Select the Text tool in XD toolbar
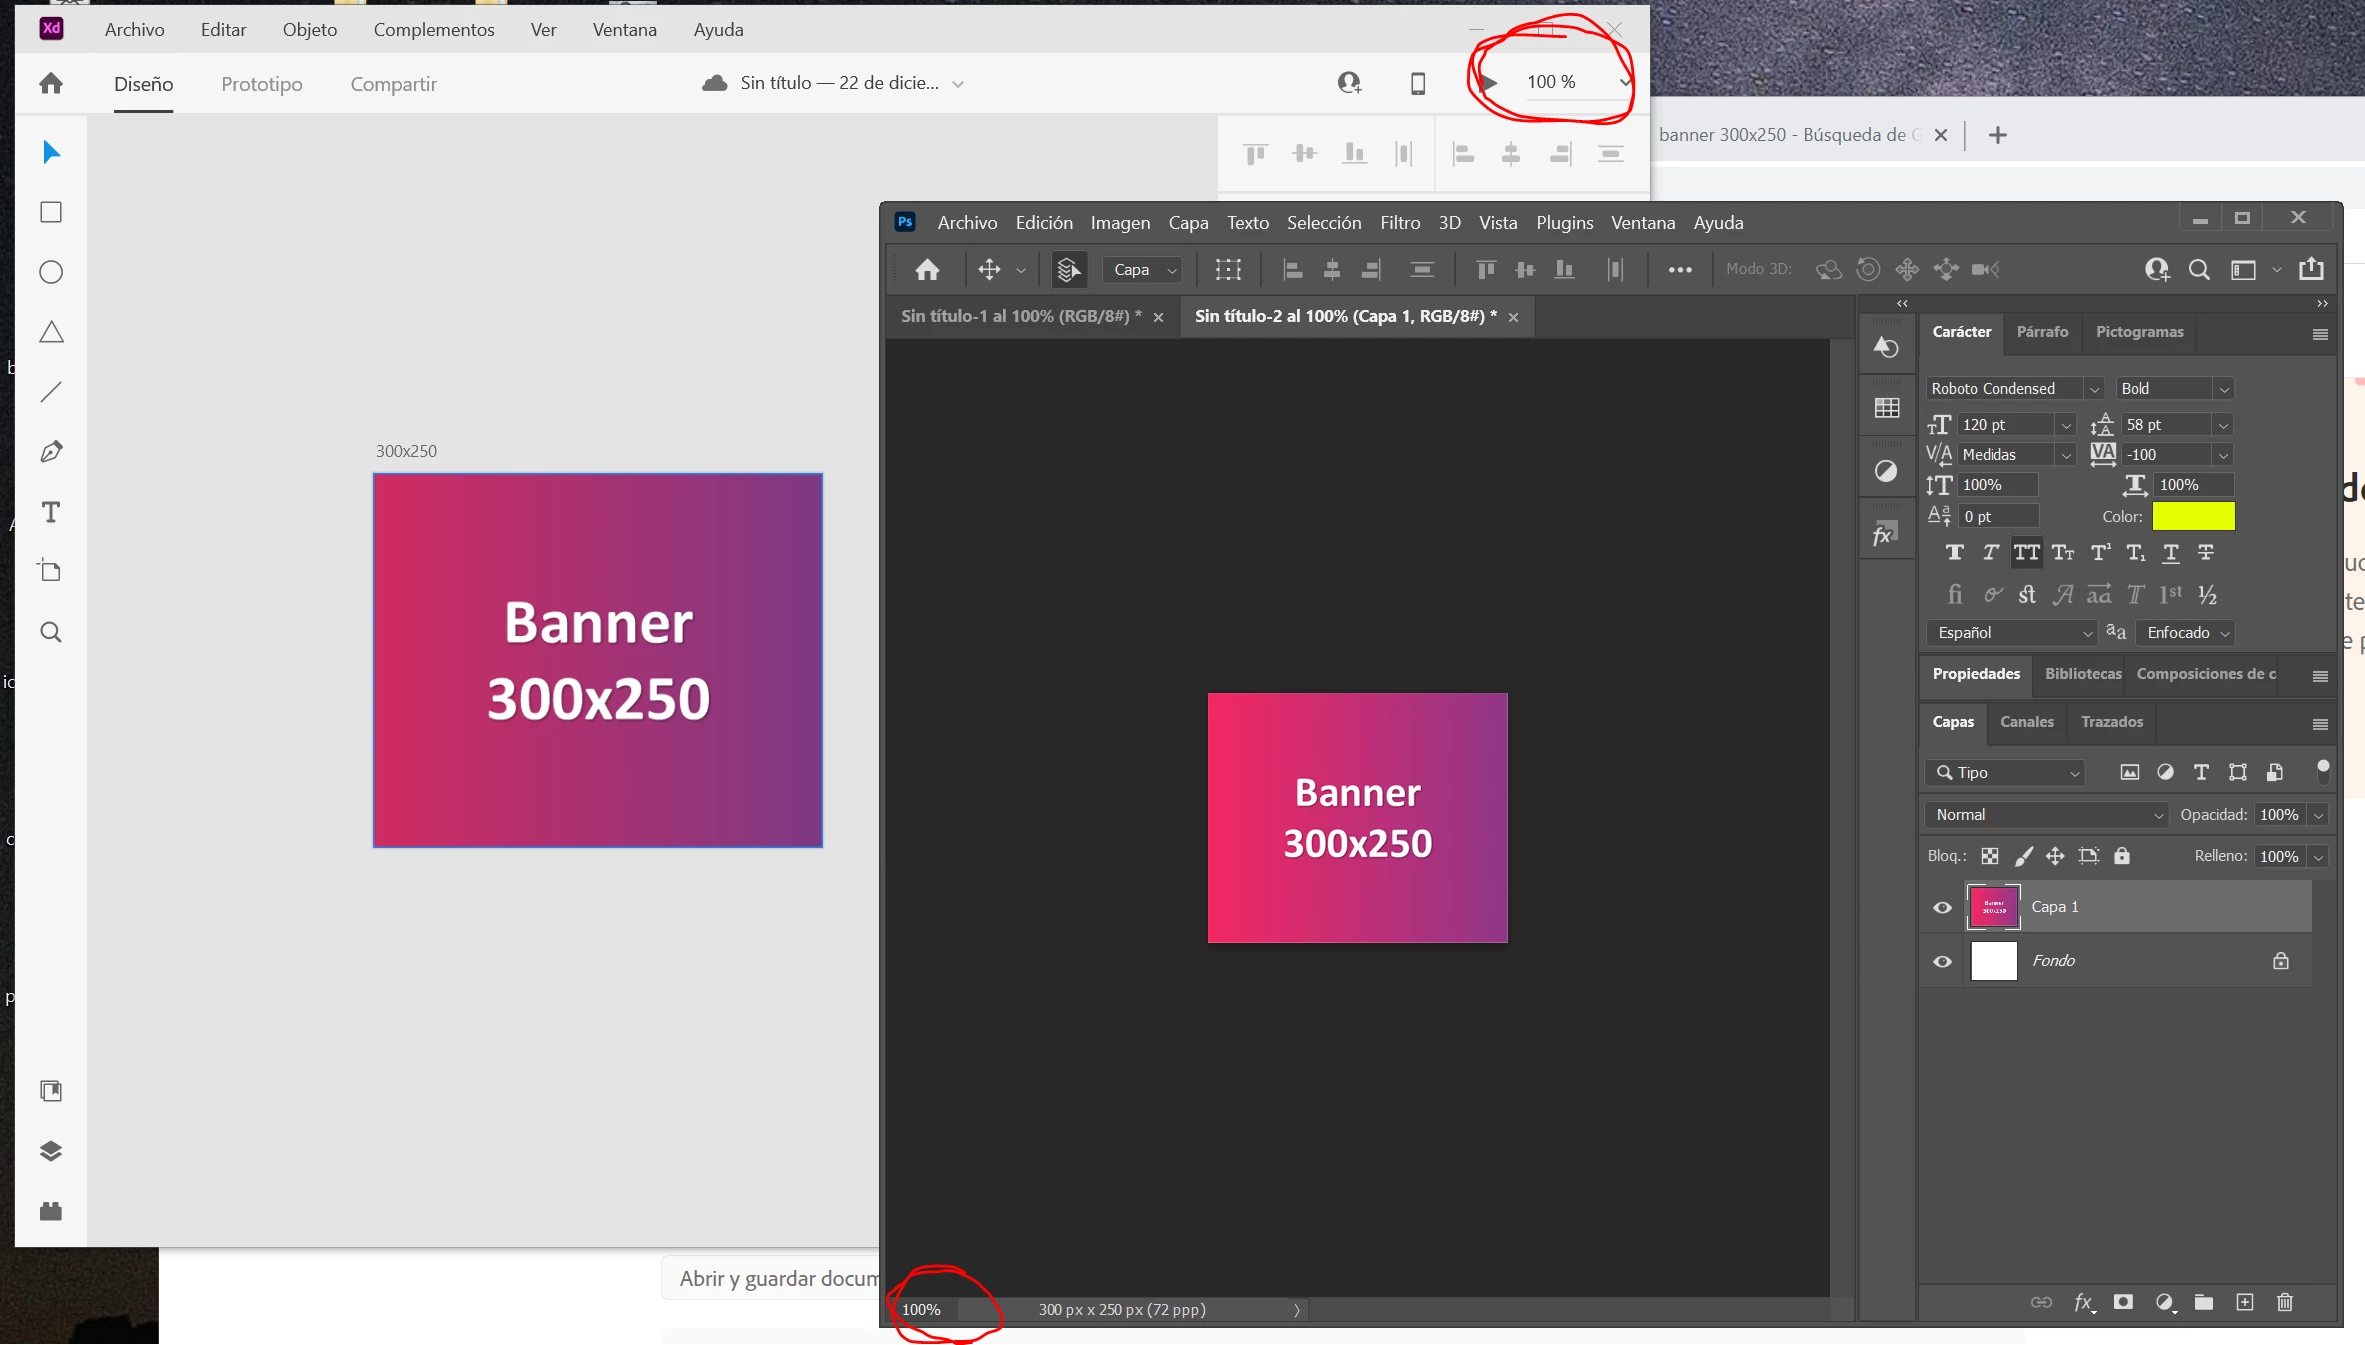The image size is (2365, 1345). pyautogui.click(x=51, y=512)
